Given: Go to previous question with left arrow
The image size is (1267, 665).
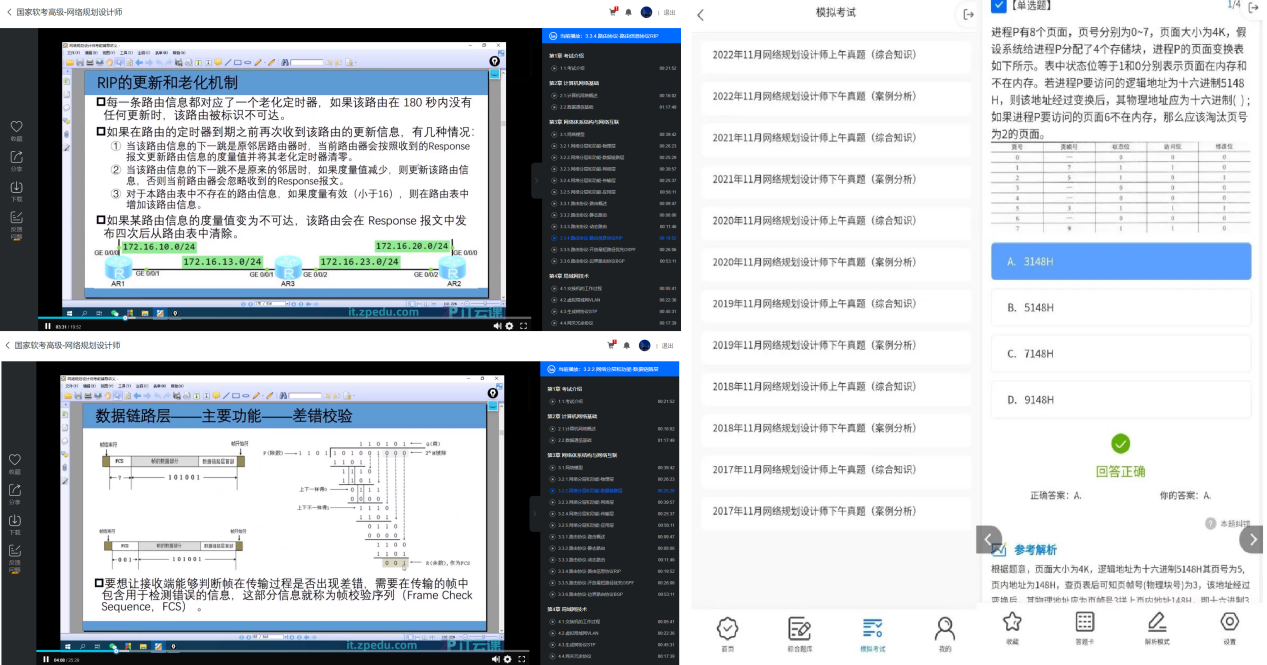Looking at the screenshot, I should [989, 539].
